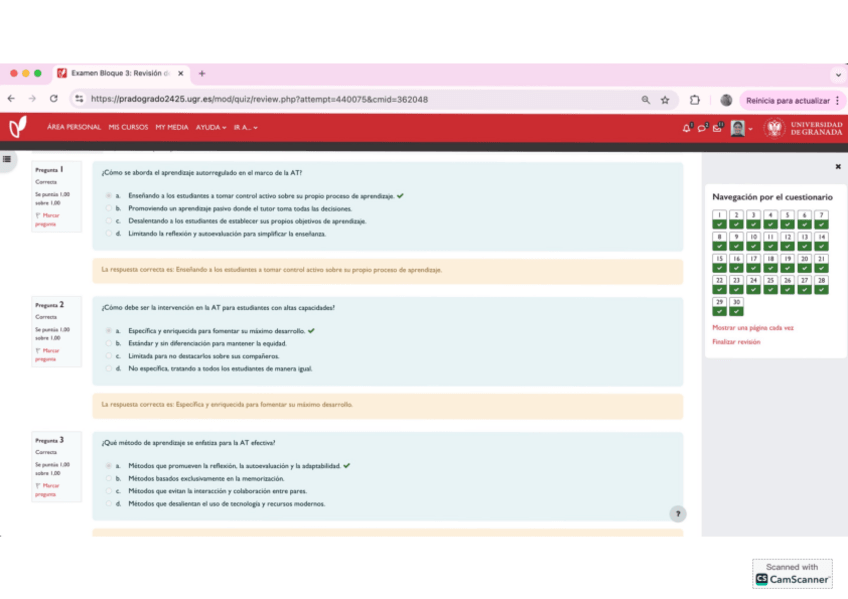
Task: Click the browser back arrow
Action: tap(11, 99)
